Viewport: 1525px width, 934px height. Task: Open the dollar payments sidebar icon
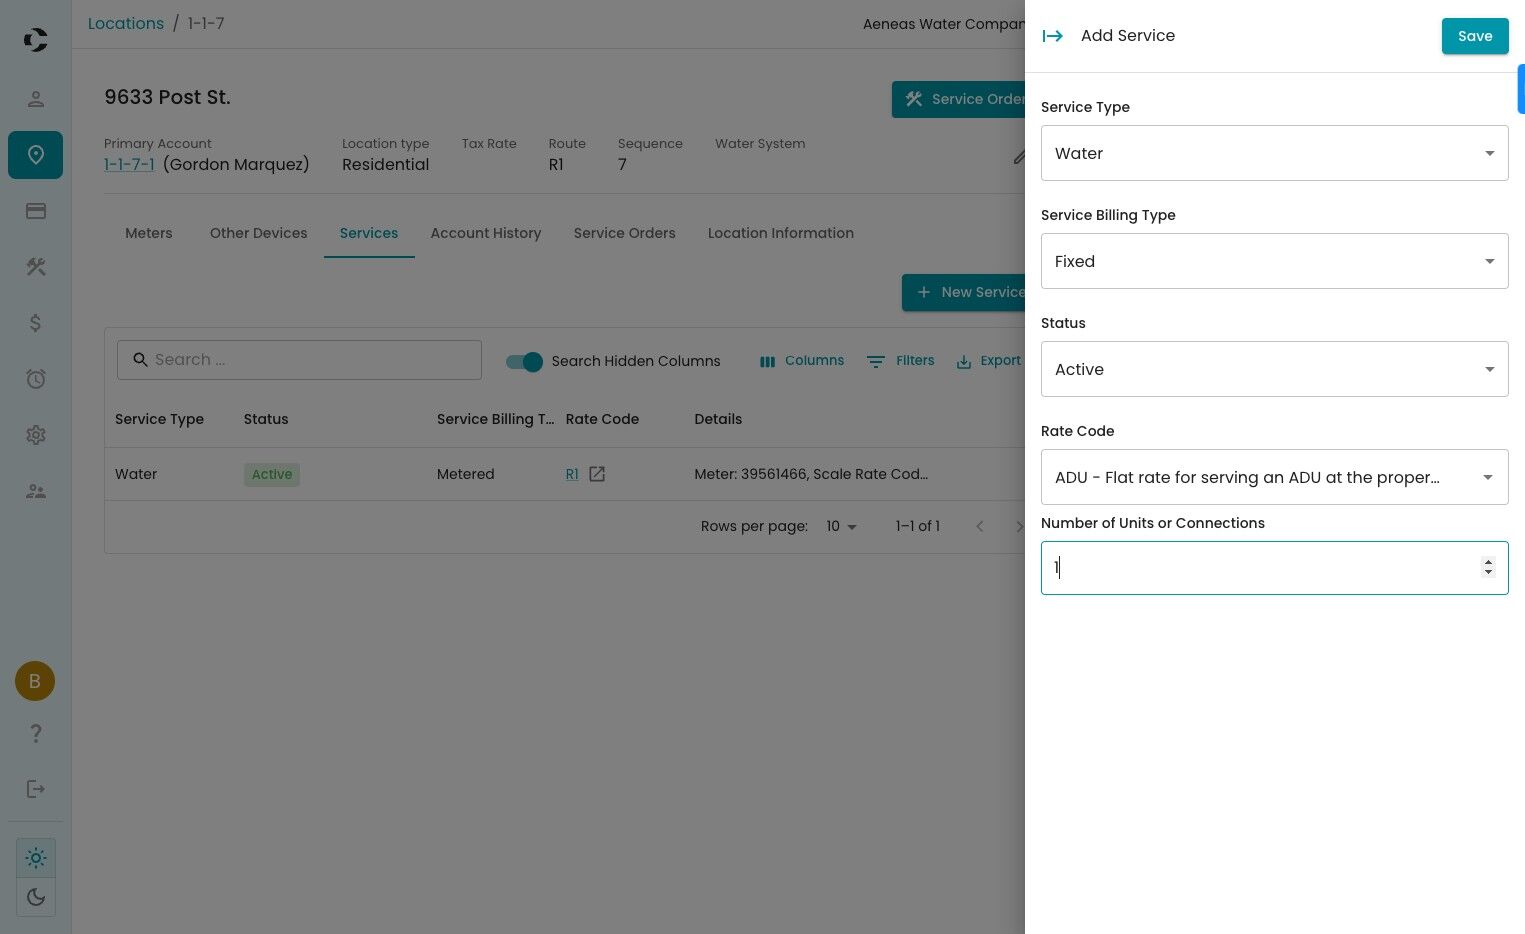tap(36, 323)
